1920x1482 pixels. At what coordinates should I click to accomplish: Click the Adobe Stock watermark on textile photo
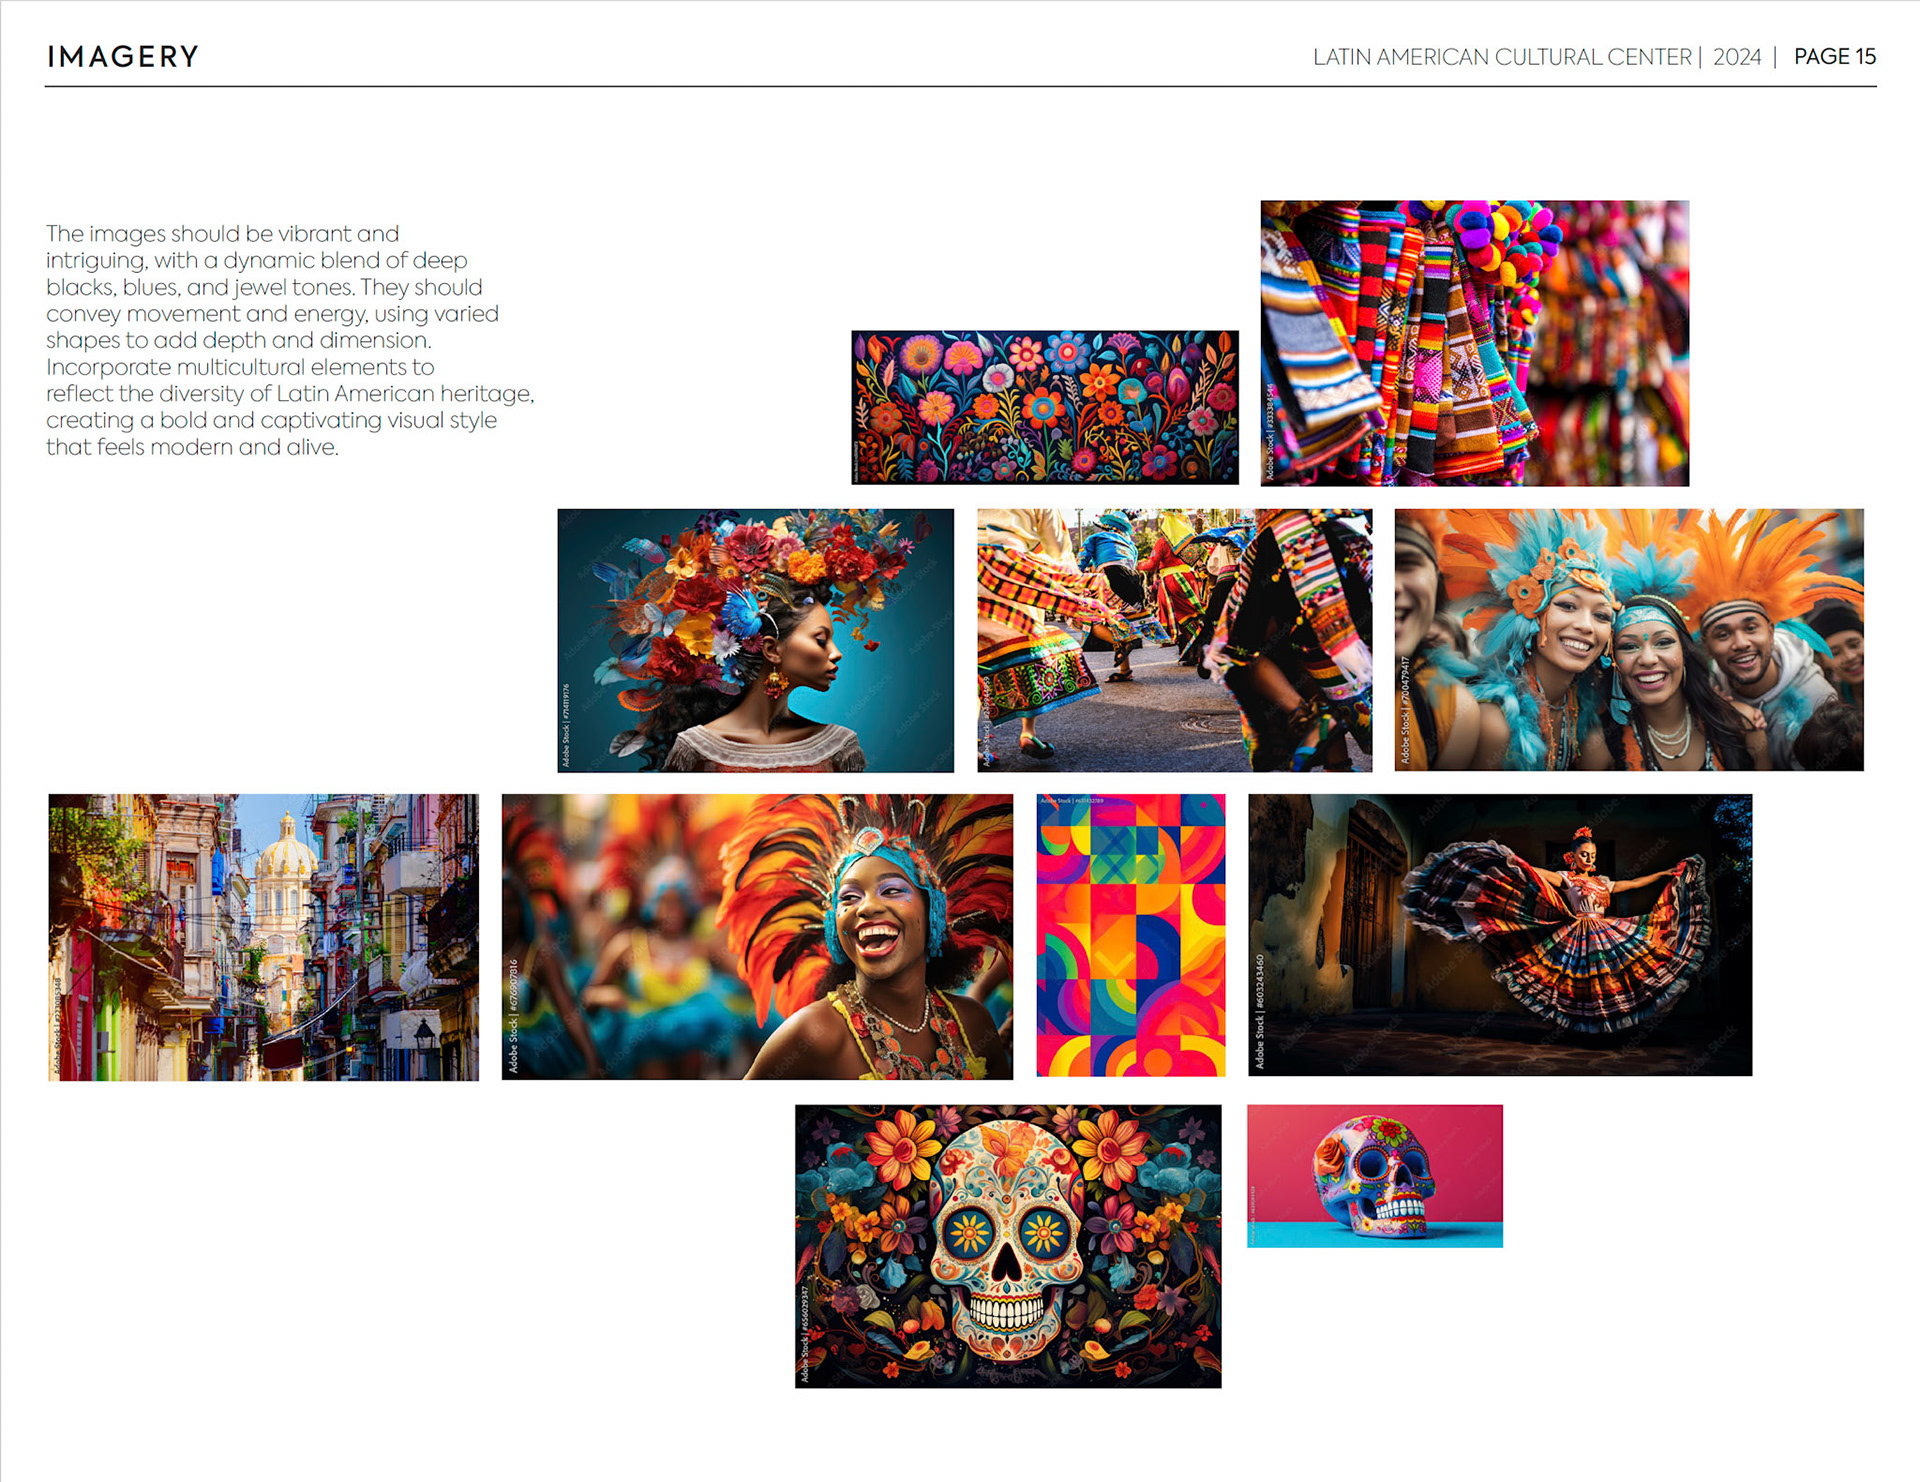click(1270, 430)
